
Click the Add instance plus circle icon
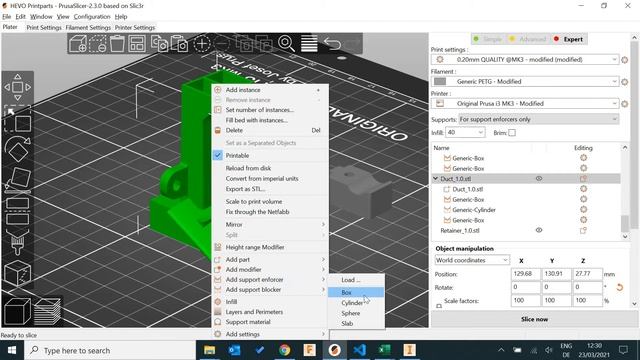point(202,43)
